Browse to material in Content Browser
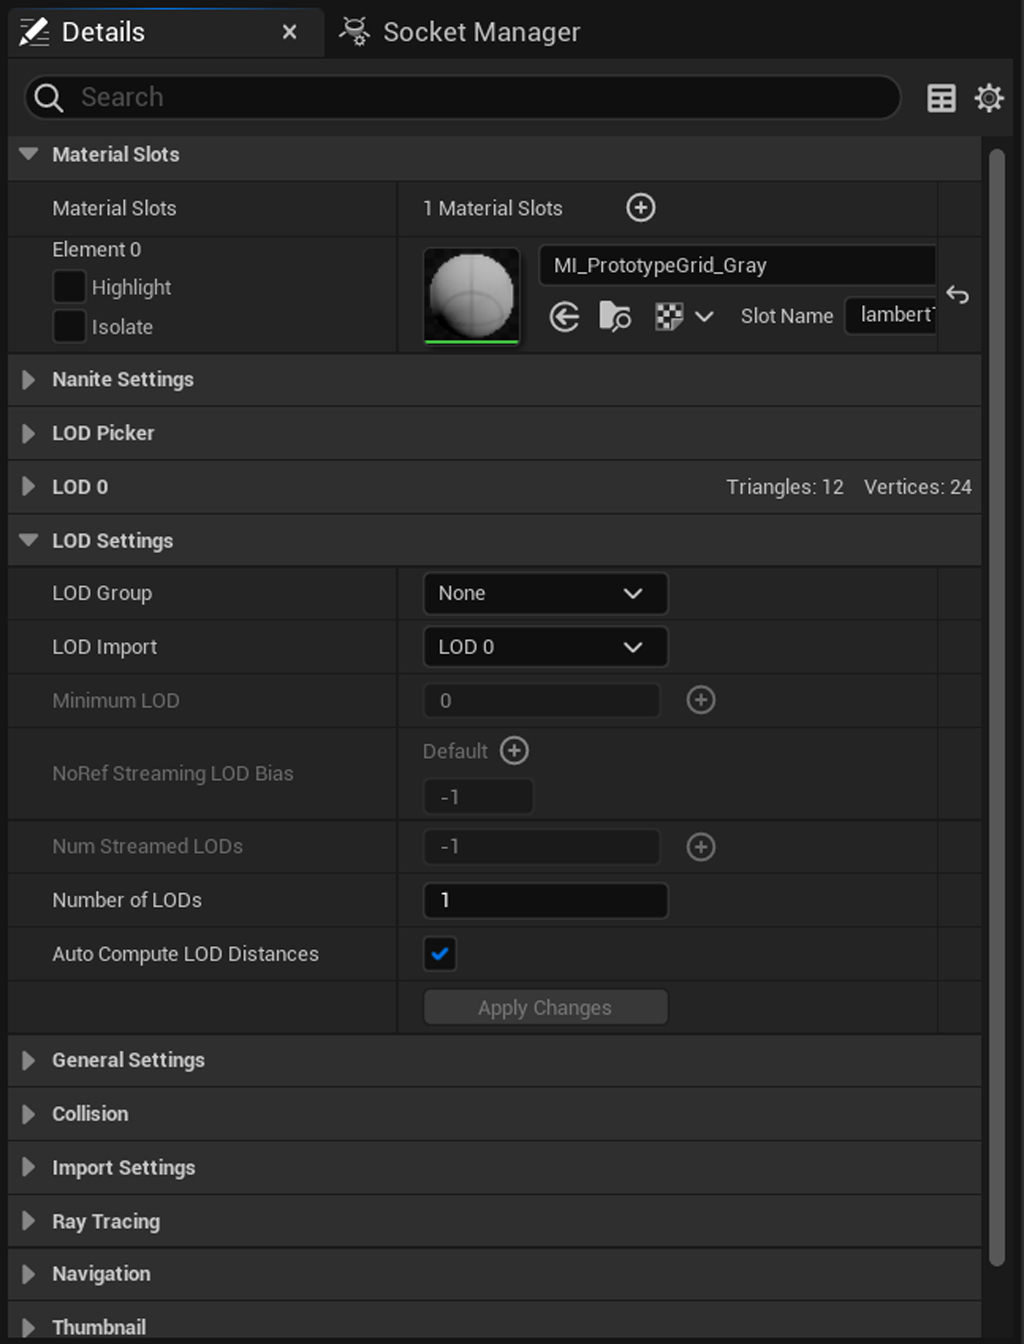 coord(614,317)
